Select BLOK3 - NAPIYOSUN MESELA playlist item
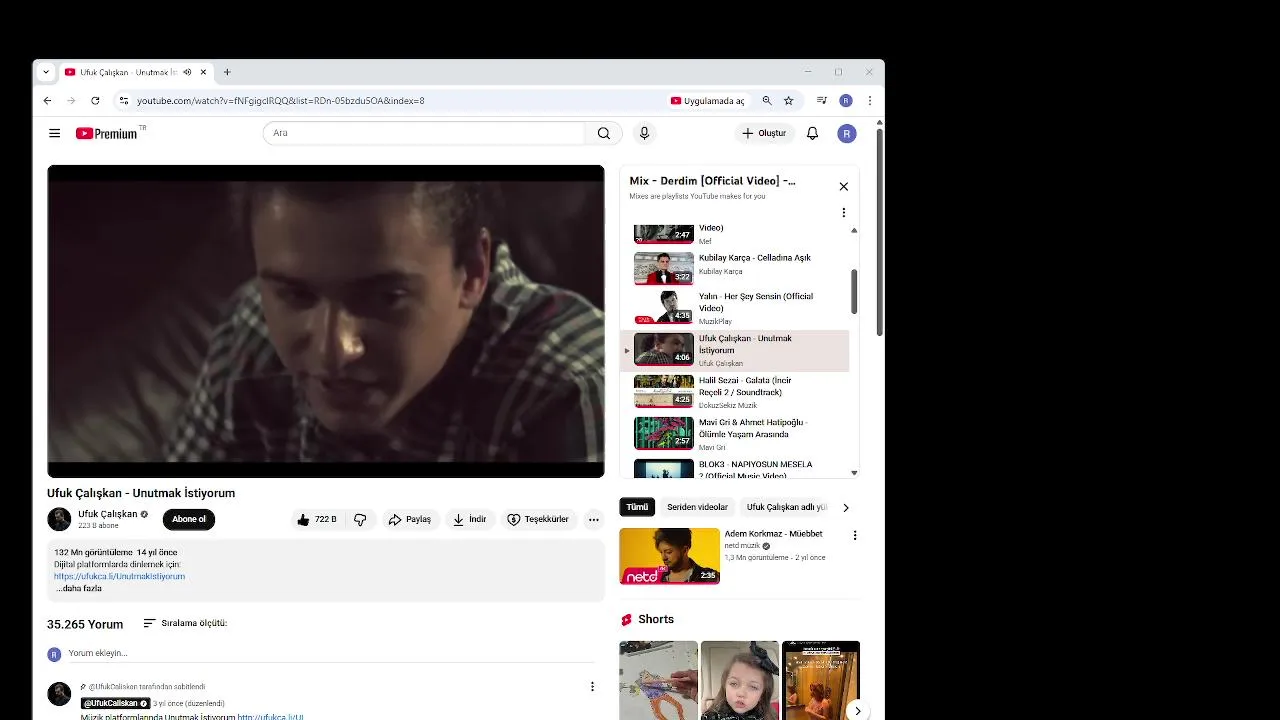 click(x=735, y=468)
